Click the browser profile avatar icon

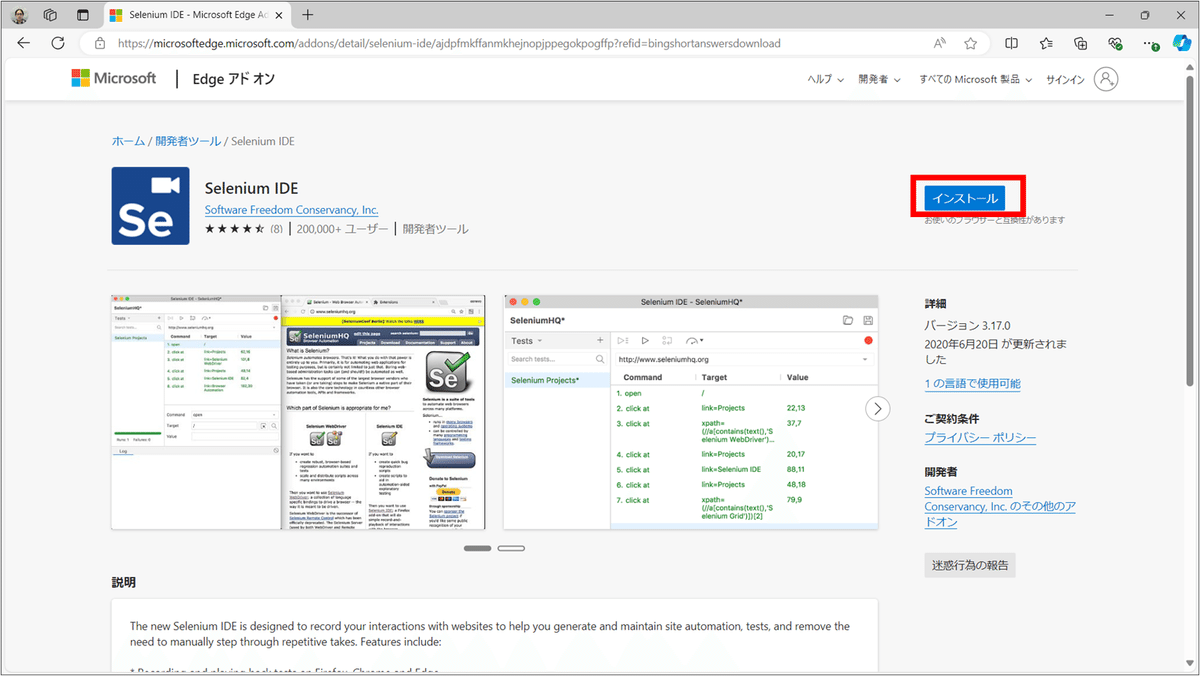click(19, 15)
